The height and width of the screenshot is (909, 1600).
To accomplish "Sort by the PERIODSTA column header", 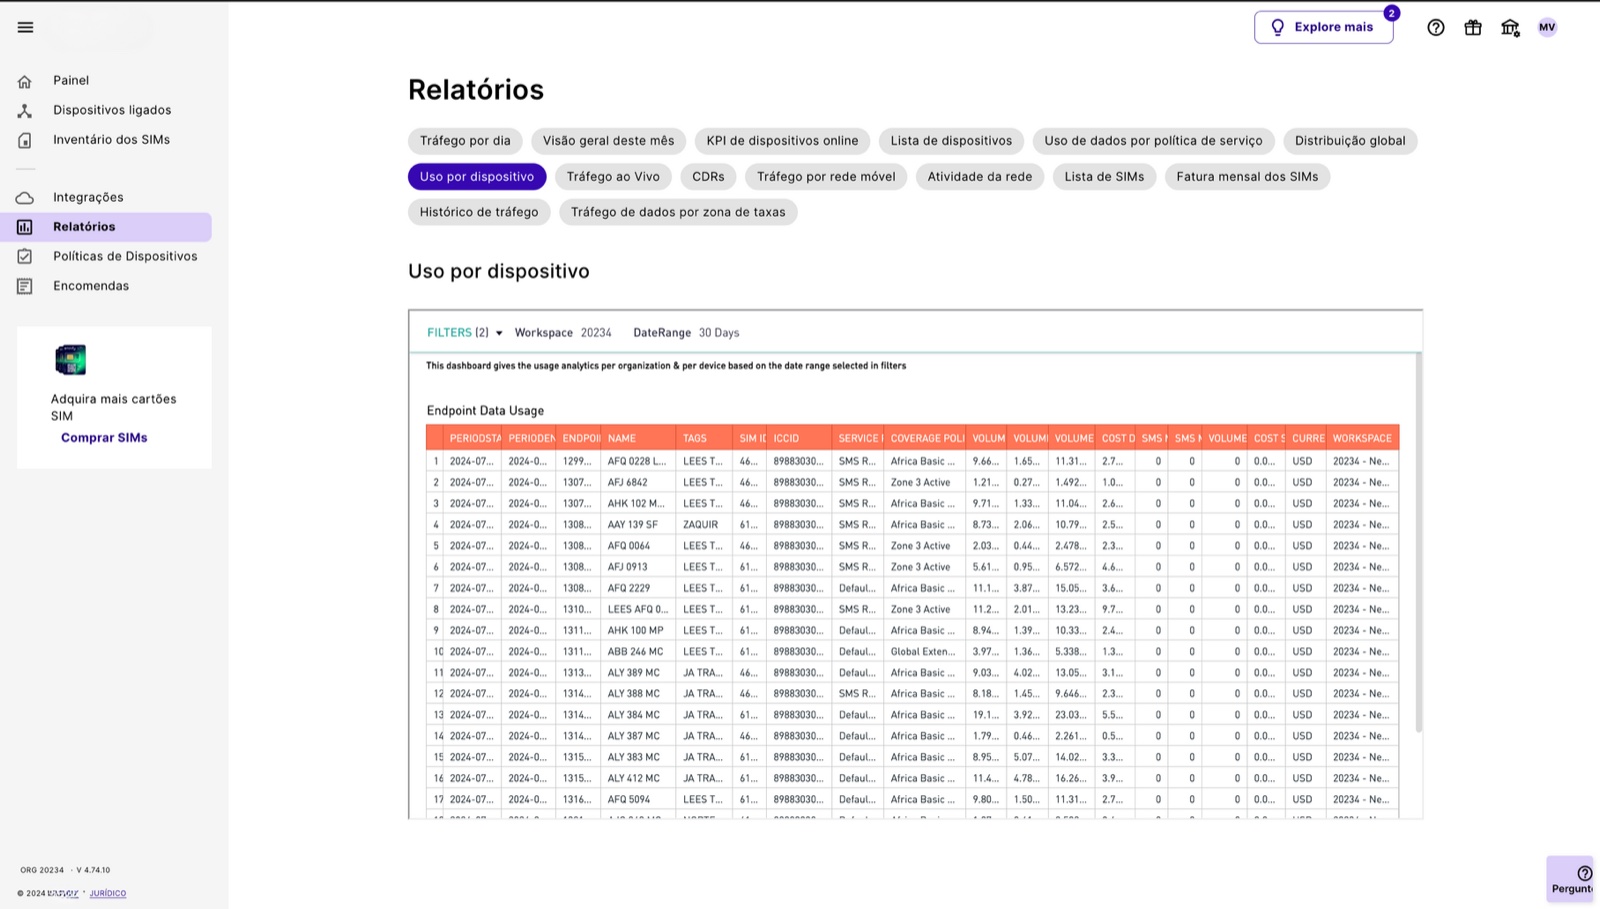I will click(x=473, y=438).
